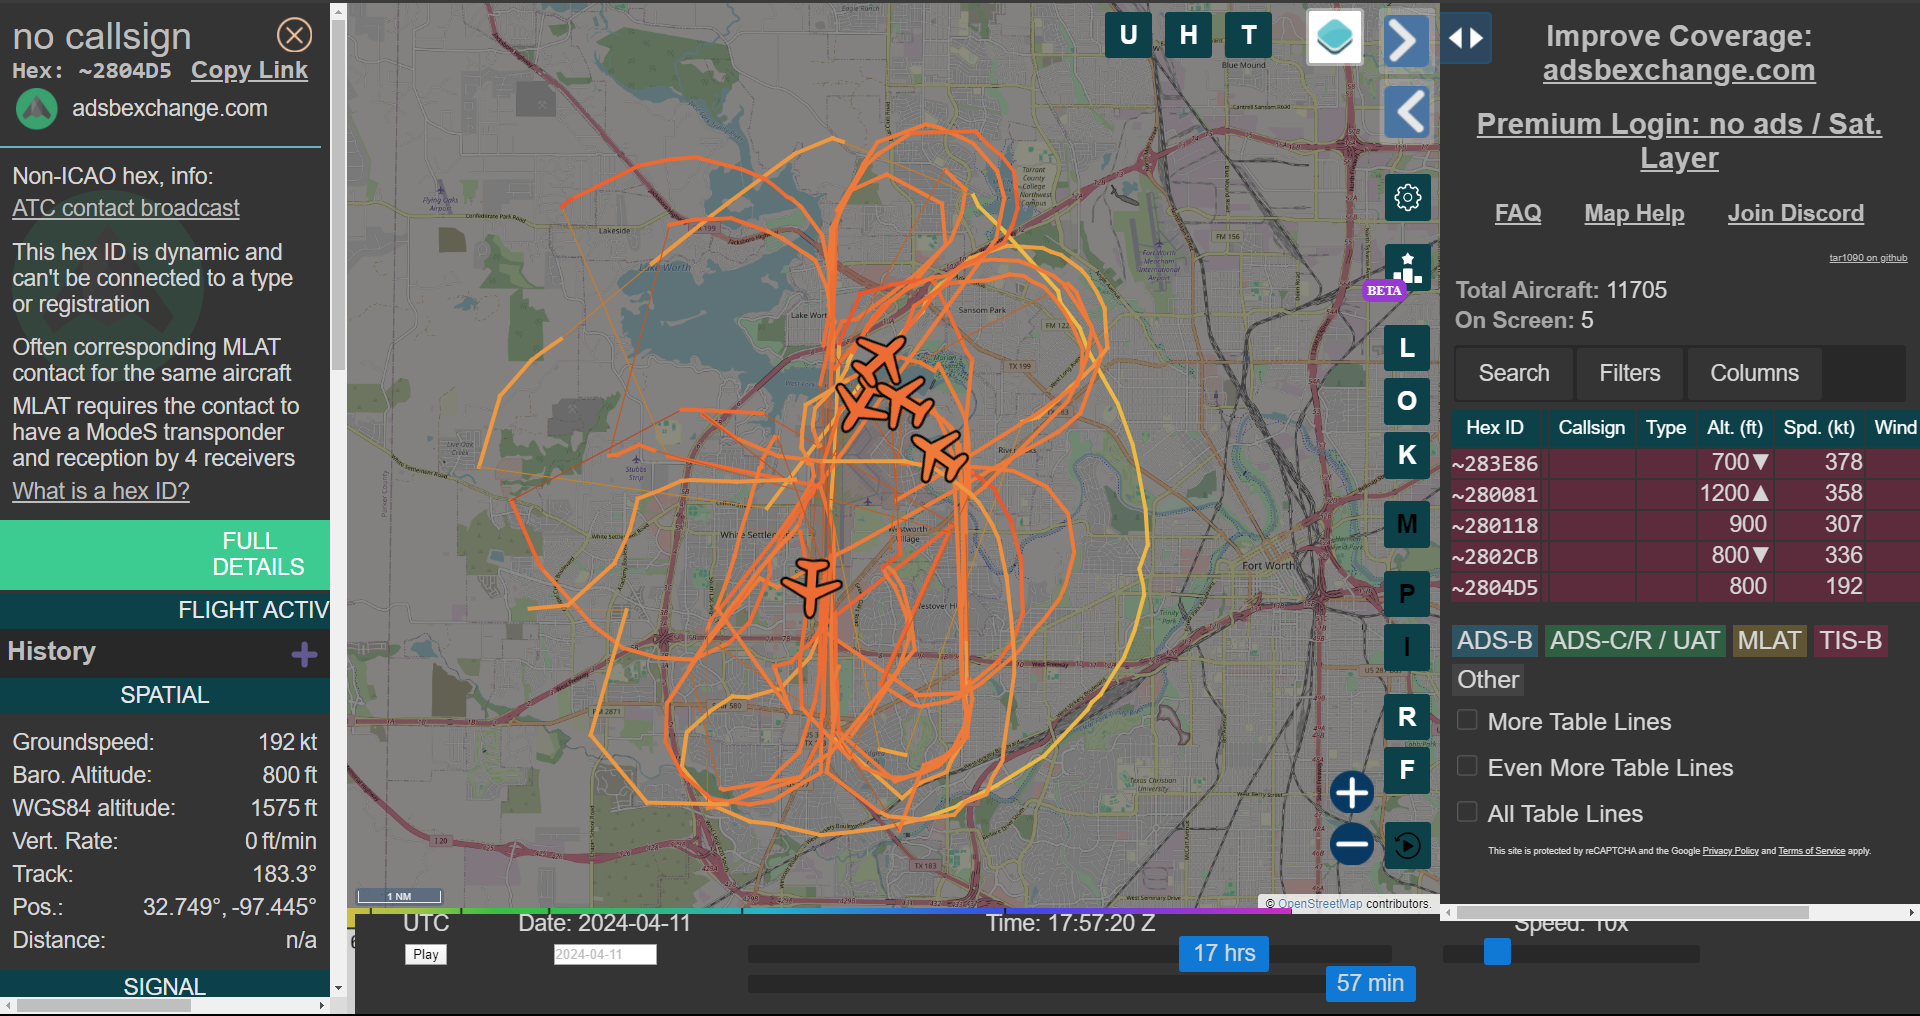1920x1016 pixels.
Task: Toggle Other source filter
Action: click(1488, 680)
